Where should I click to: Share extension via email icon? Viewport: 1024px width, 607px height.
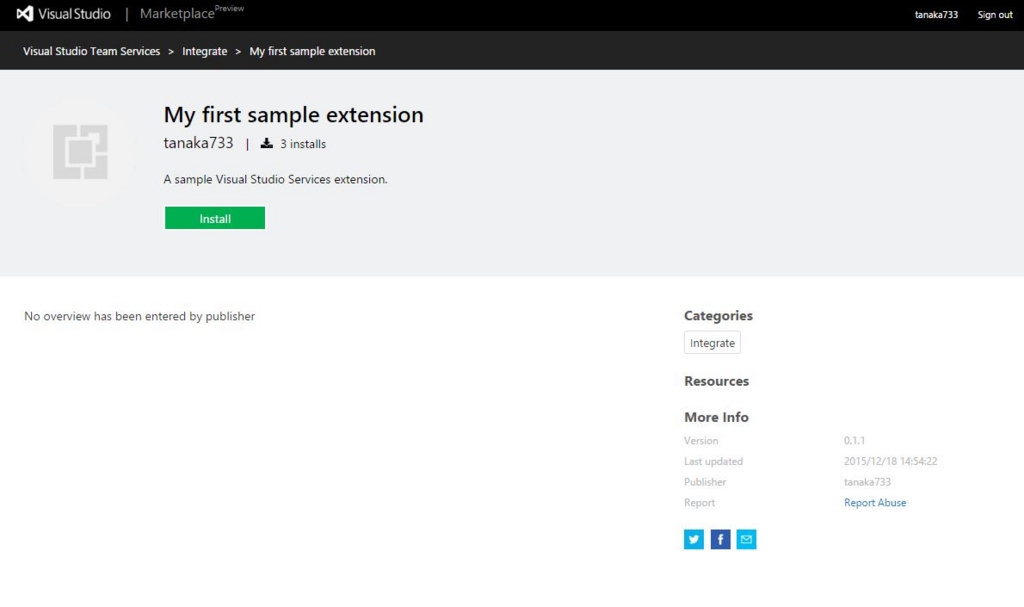[x=746, y=539]
